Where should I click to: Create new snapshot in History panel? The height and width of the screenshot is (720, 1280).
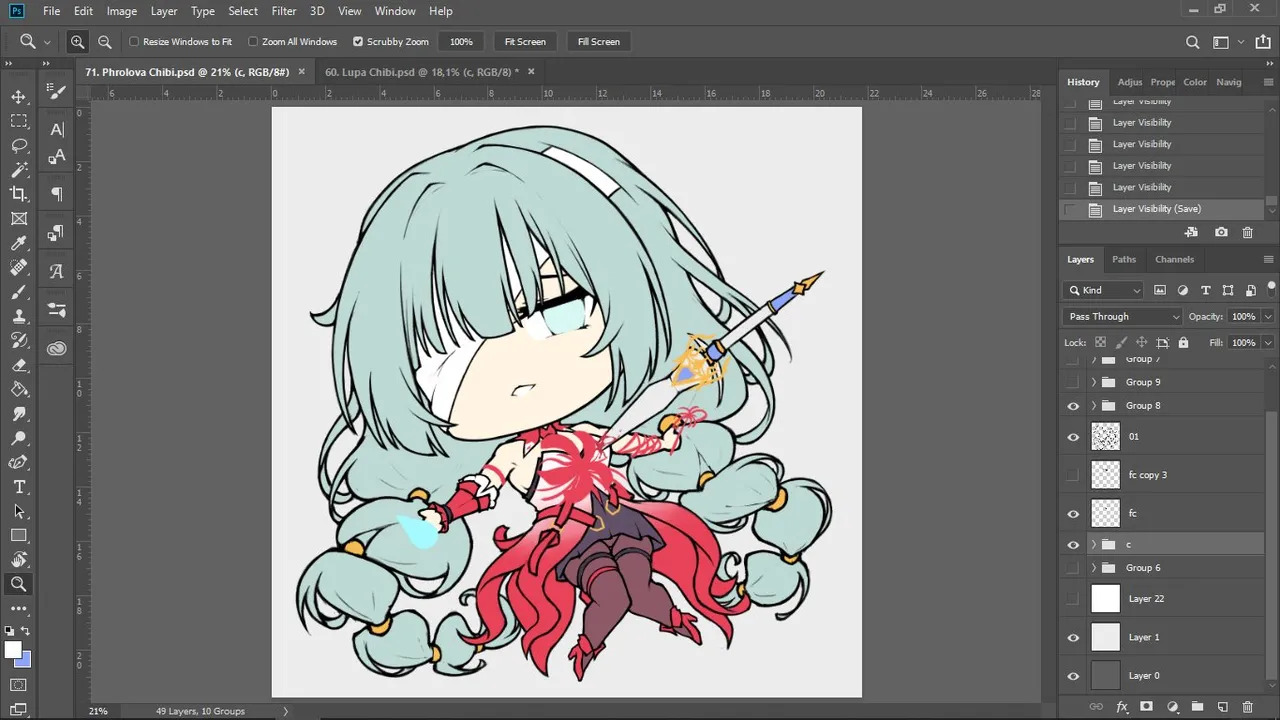(1221, 232)
